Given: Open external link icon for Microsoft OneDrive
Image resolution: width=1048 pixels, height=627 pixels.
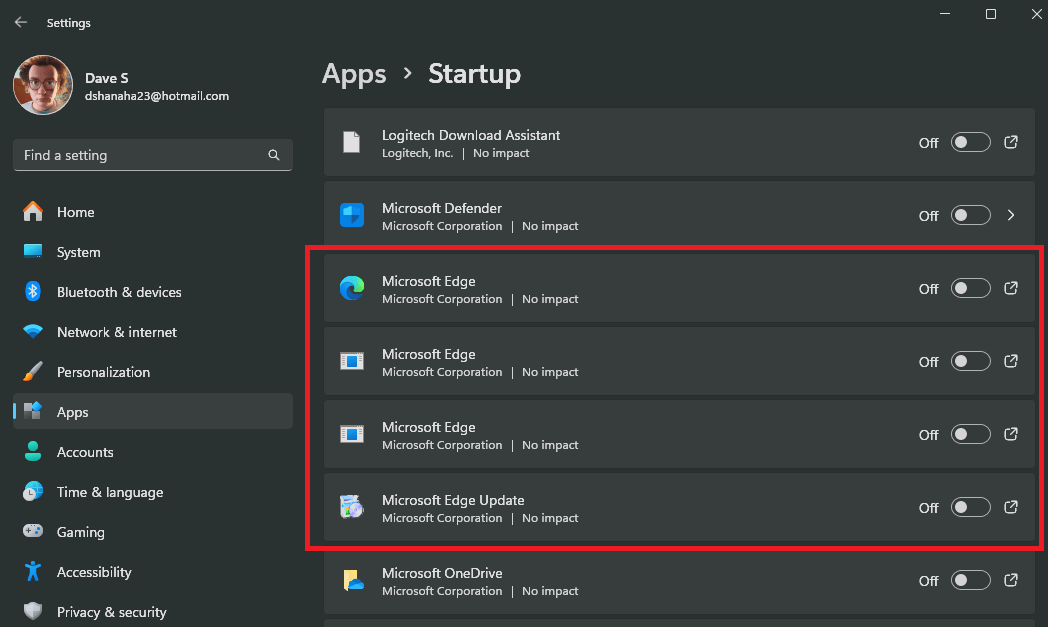Looking at the screenshot, I should (1011, 580).
